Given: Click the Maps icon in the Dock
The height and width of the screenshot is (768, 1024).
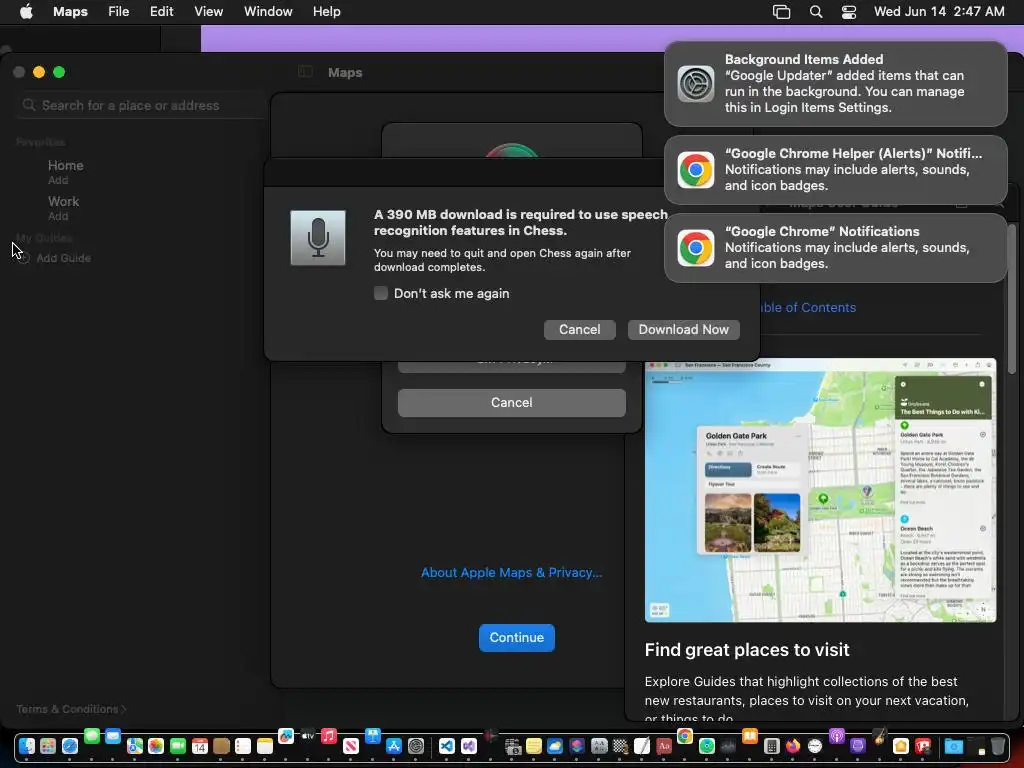Looking at the screenshot, I should (135, 746).
